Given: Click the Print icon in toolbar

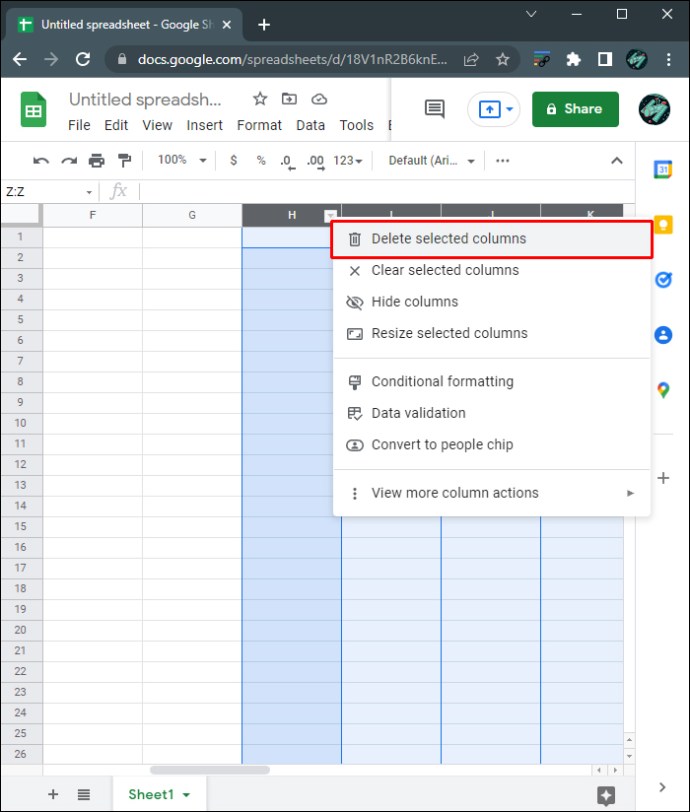Looking at the screenshot, I should (96, 160).
